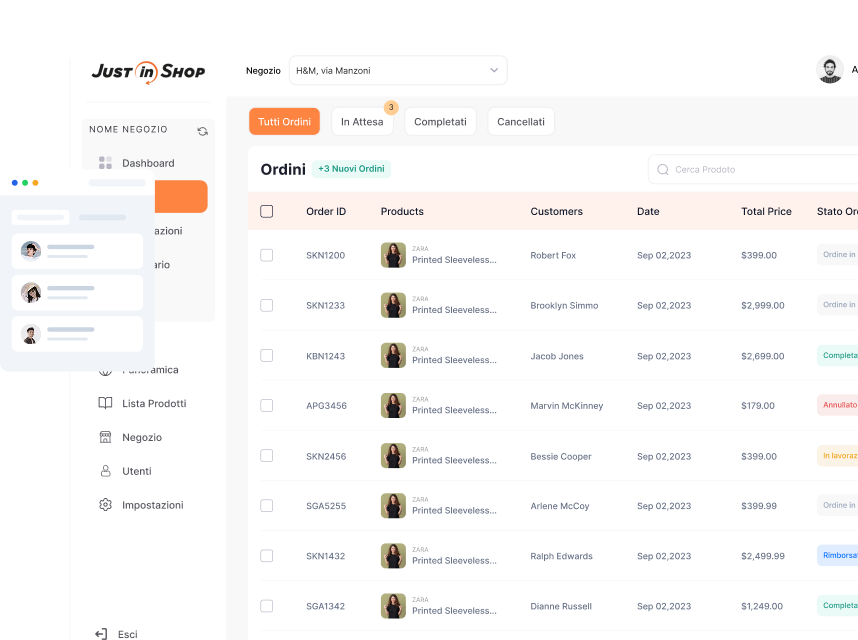
Task: Click the Cerca Prodoto search field
Action: coord(753,170)
